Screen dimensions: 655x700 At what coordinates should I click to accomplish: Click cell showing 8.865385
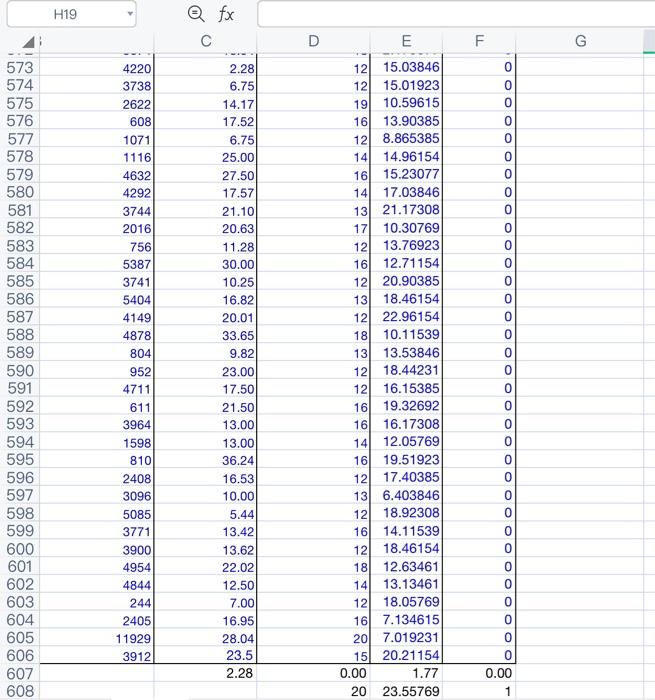click(406, 139)
